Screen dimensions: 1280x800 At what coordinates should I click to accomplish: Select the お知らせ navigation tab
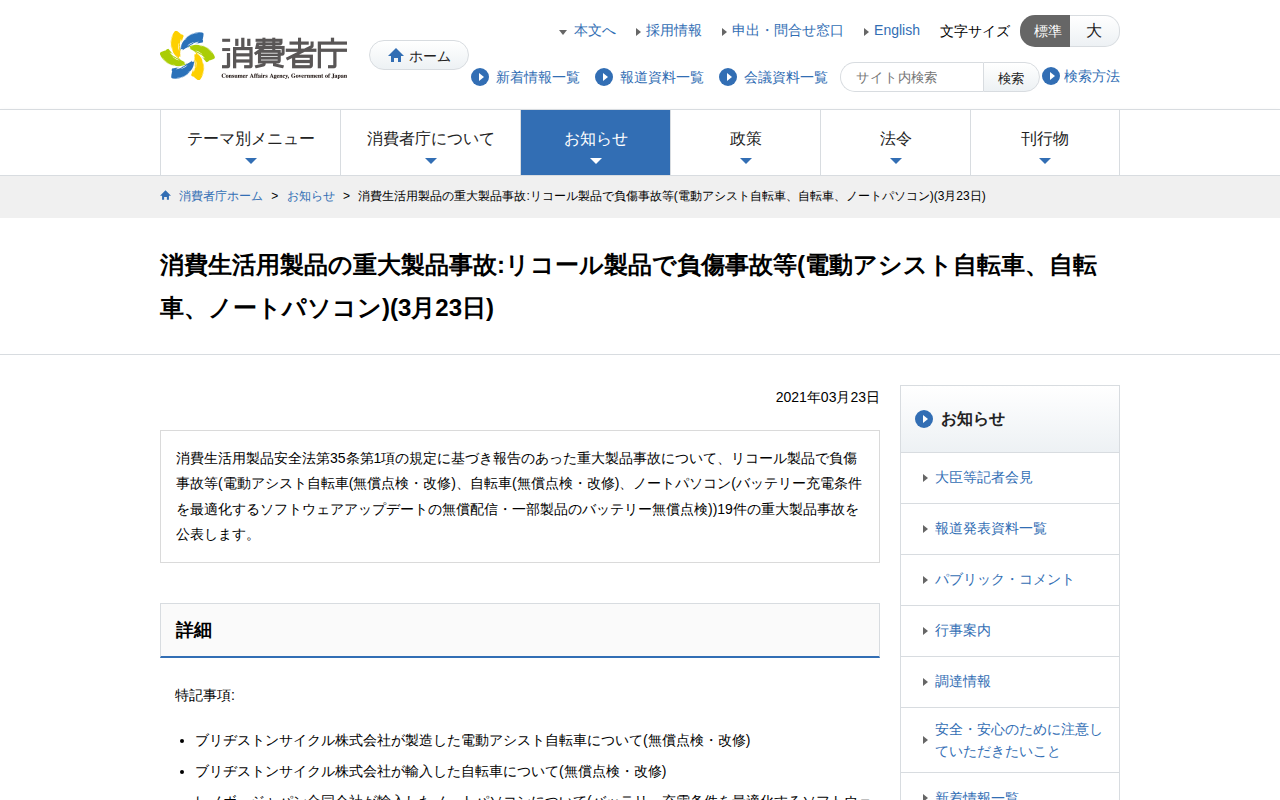[595, 141]
